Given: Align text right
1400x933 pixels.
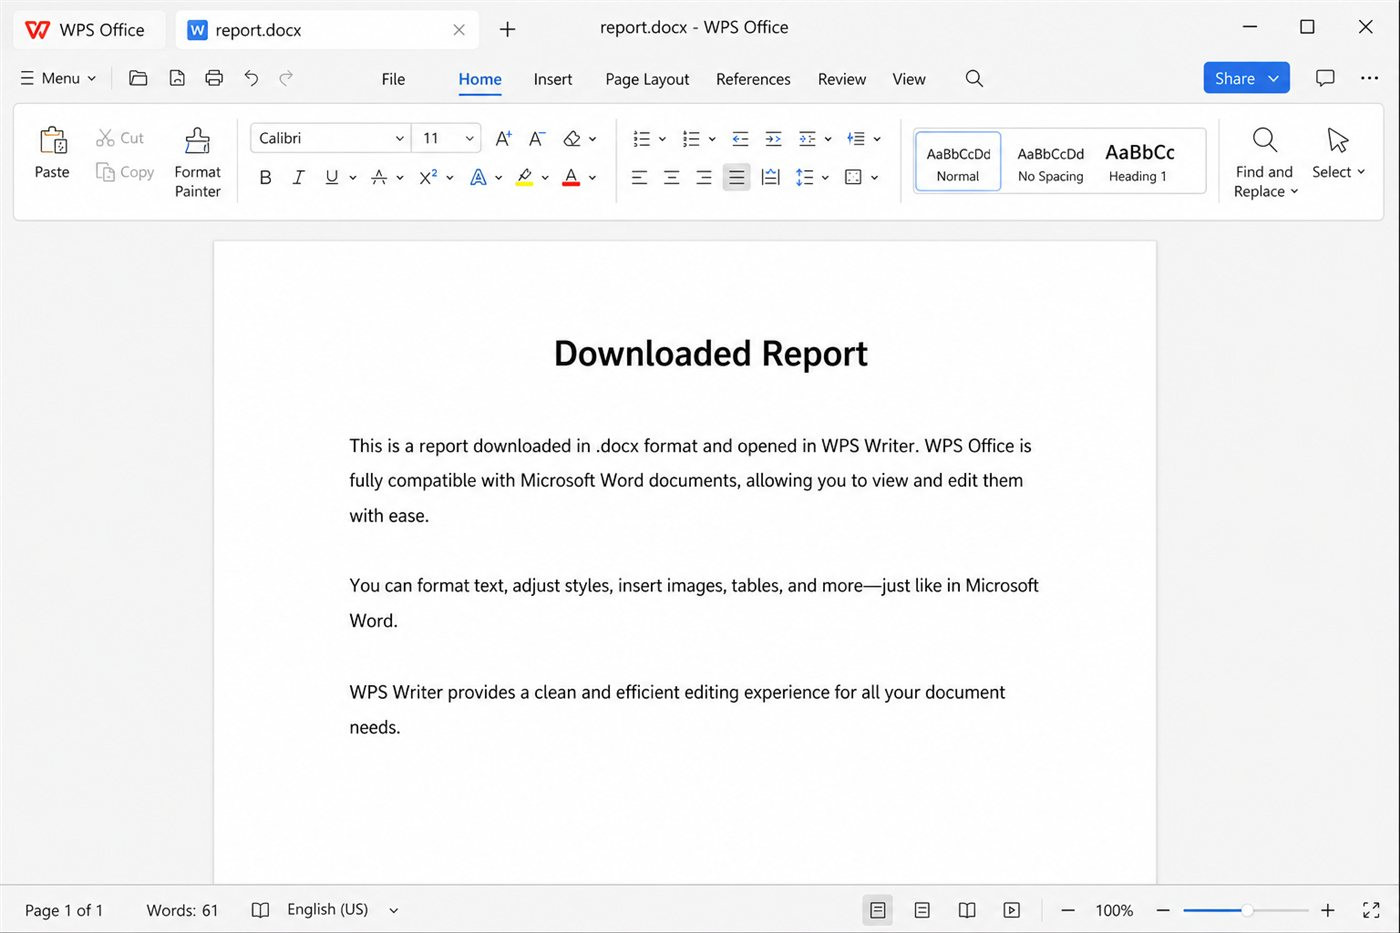Looking at the screenshot, I should coord(704,177).
